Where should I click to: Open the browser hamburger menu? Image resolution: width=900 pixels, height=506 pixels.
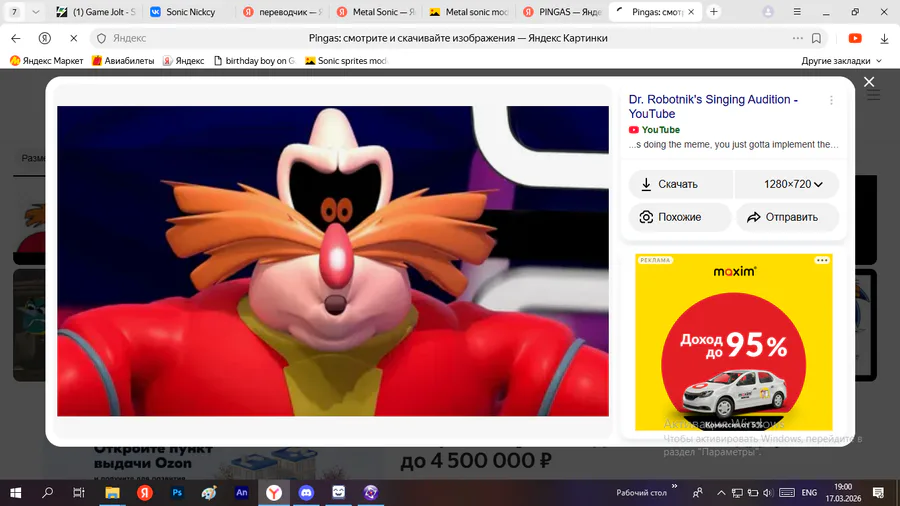point(797,11)
